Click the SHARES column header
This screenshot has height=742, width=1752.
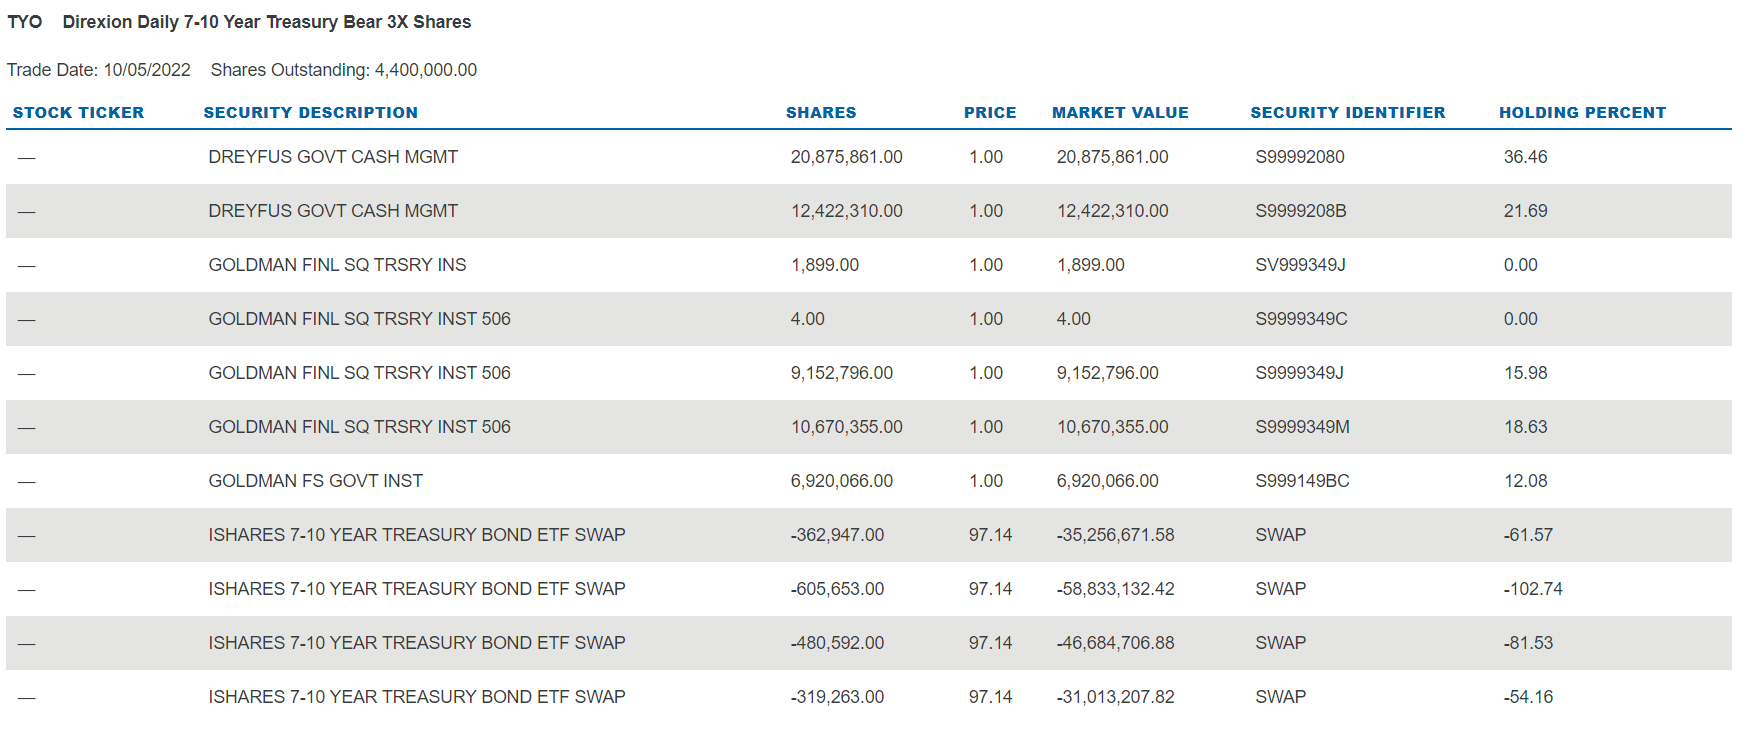click(821, 113)
